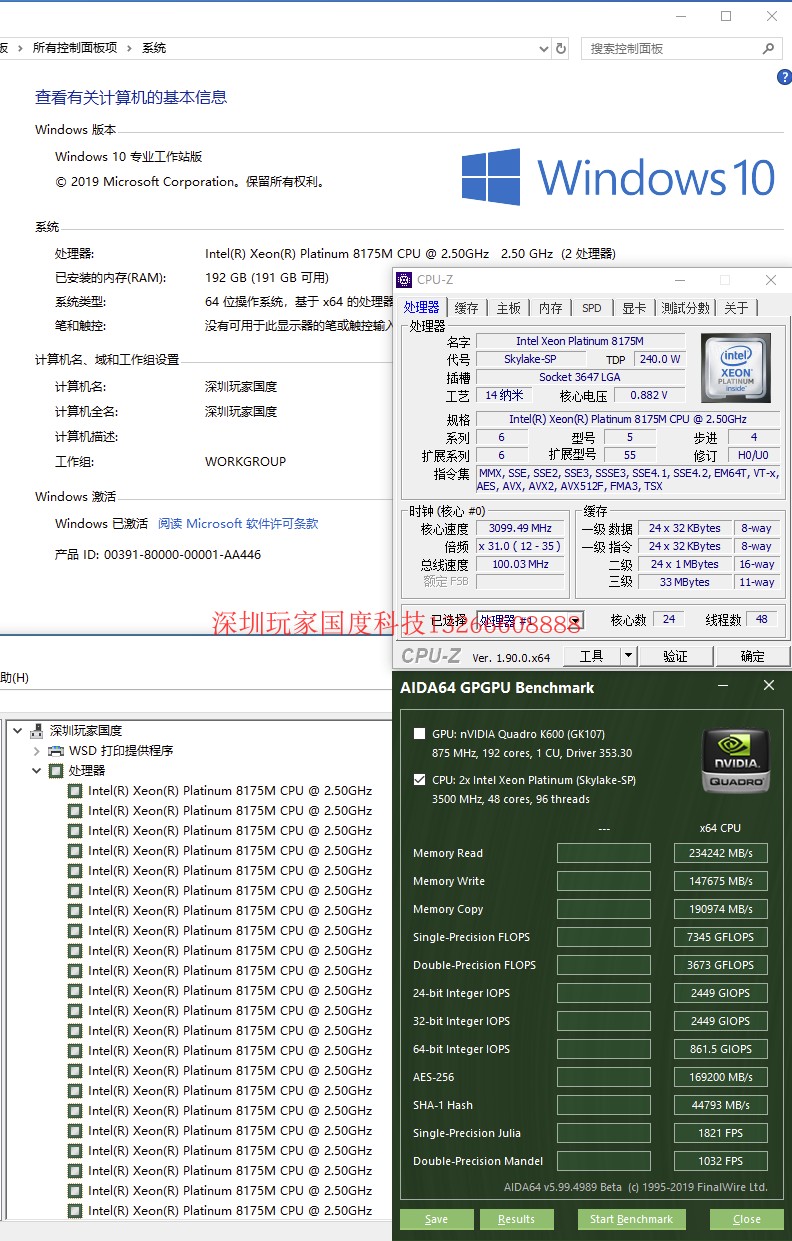Image resolution: width=792 pixels, height=1241 pixels.
Task: Open the 阅读 Microsoft 软件许可条款 link
Action: (238, 523)
